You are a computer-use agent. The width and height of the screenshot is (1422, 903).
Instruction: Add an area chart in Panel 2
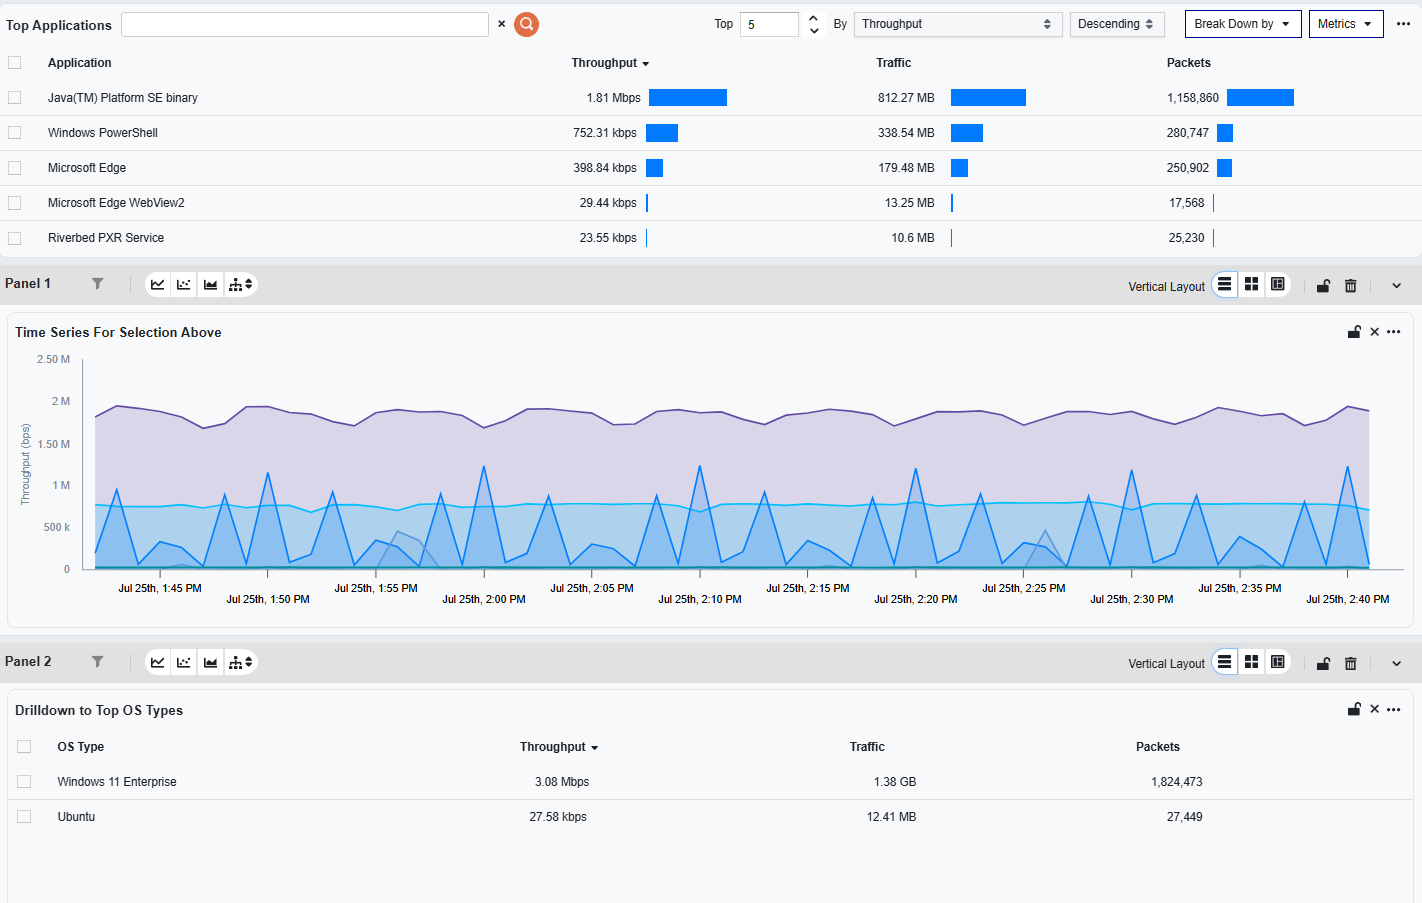[x=210, y=663]
